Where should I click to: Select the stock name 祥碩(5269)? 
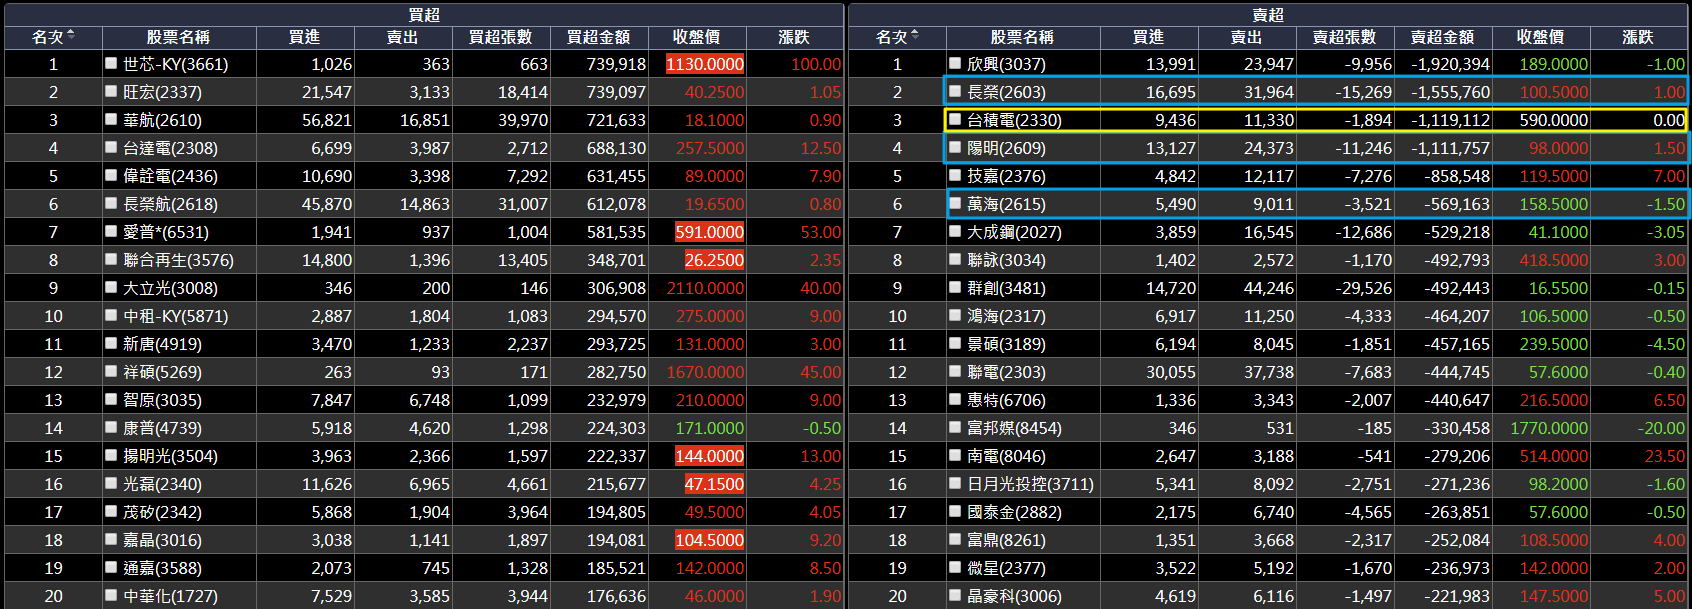(162, 372)
